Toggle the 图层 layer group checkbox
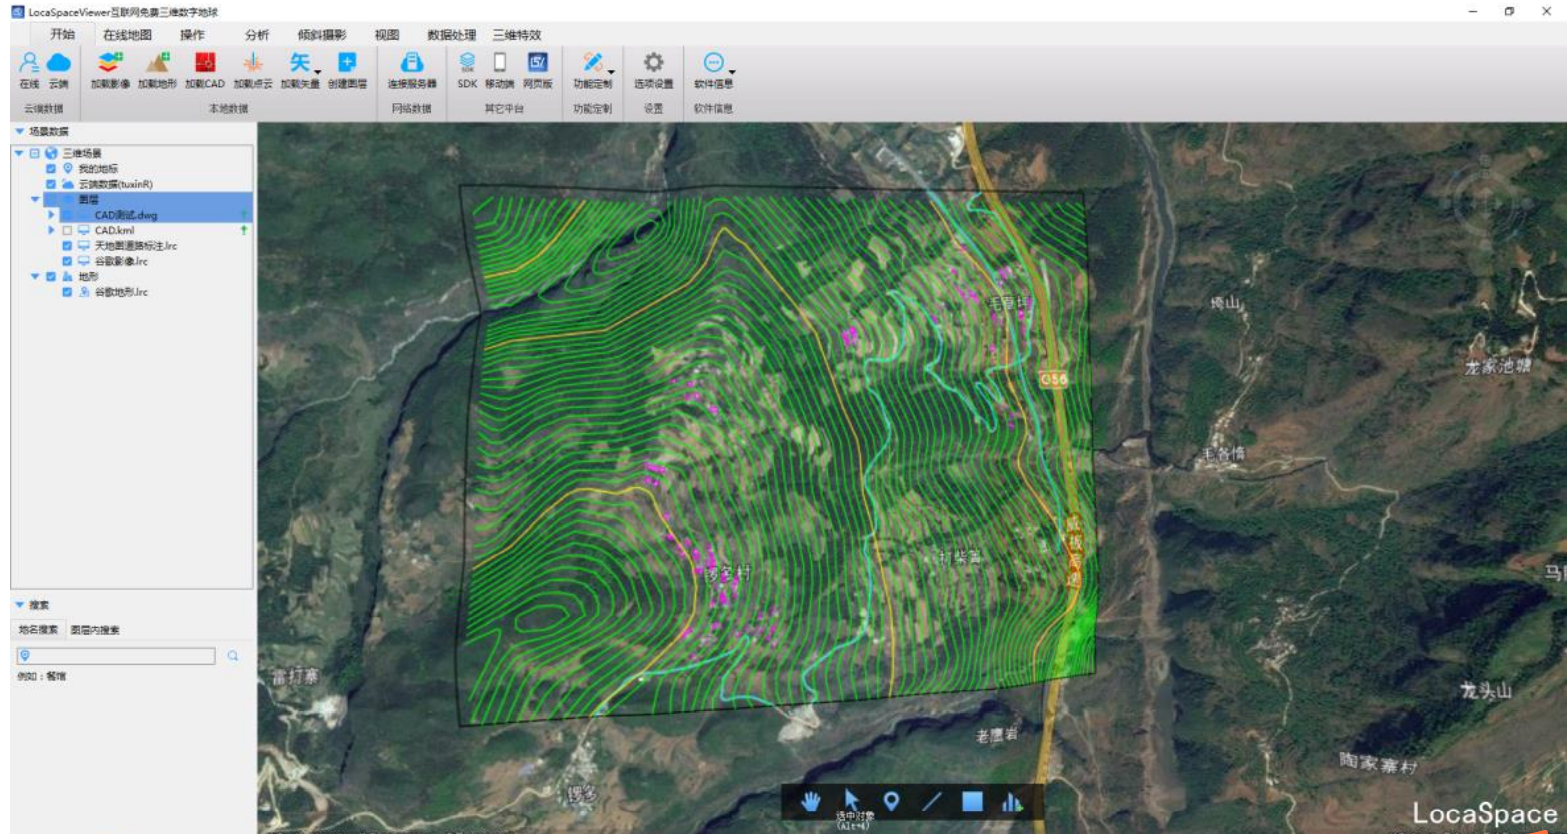 tap(51, 200)
